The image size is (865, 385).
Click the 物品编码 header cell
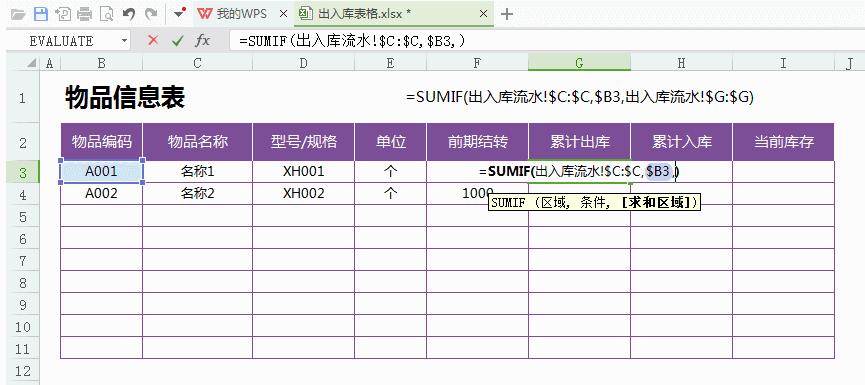[x=102, y=142]
